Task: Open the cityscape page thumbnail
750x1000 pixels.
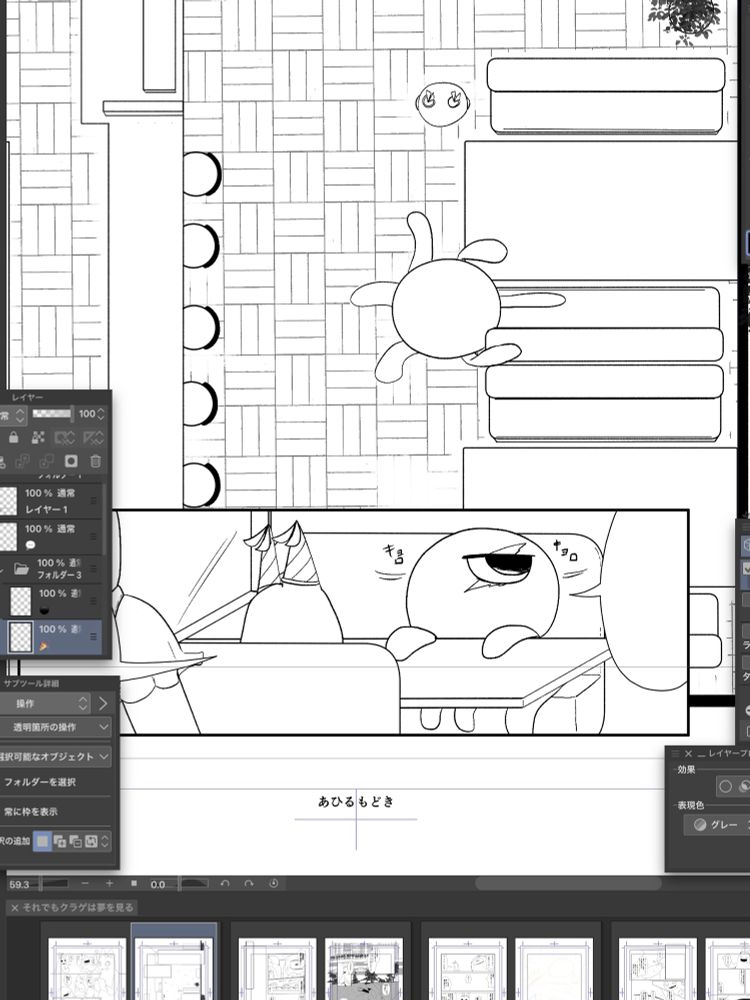Action: [x=364, y=968]
